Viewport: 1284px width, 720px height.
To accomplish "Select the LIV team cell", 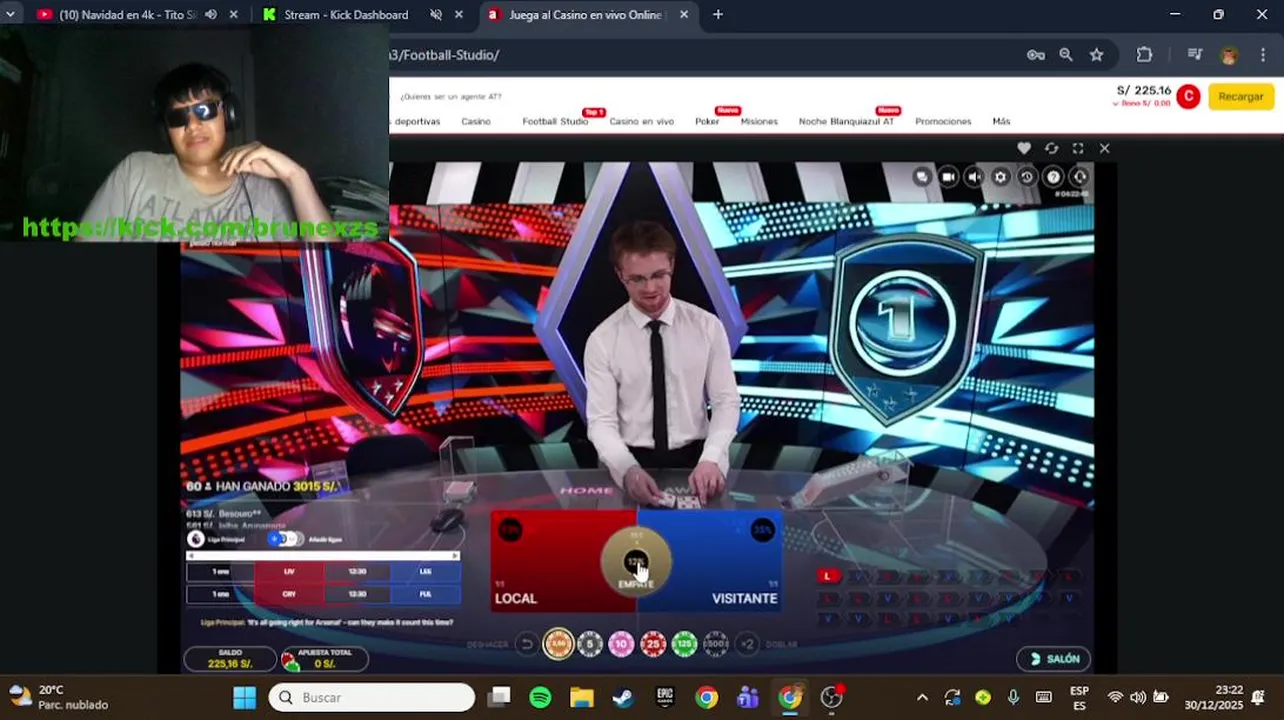I will (289, 571).
